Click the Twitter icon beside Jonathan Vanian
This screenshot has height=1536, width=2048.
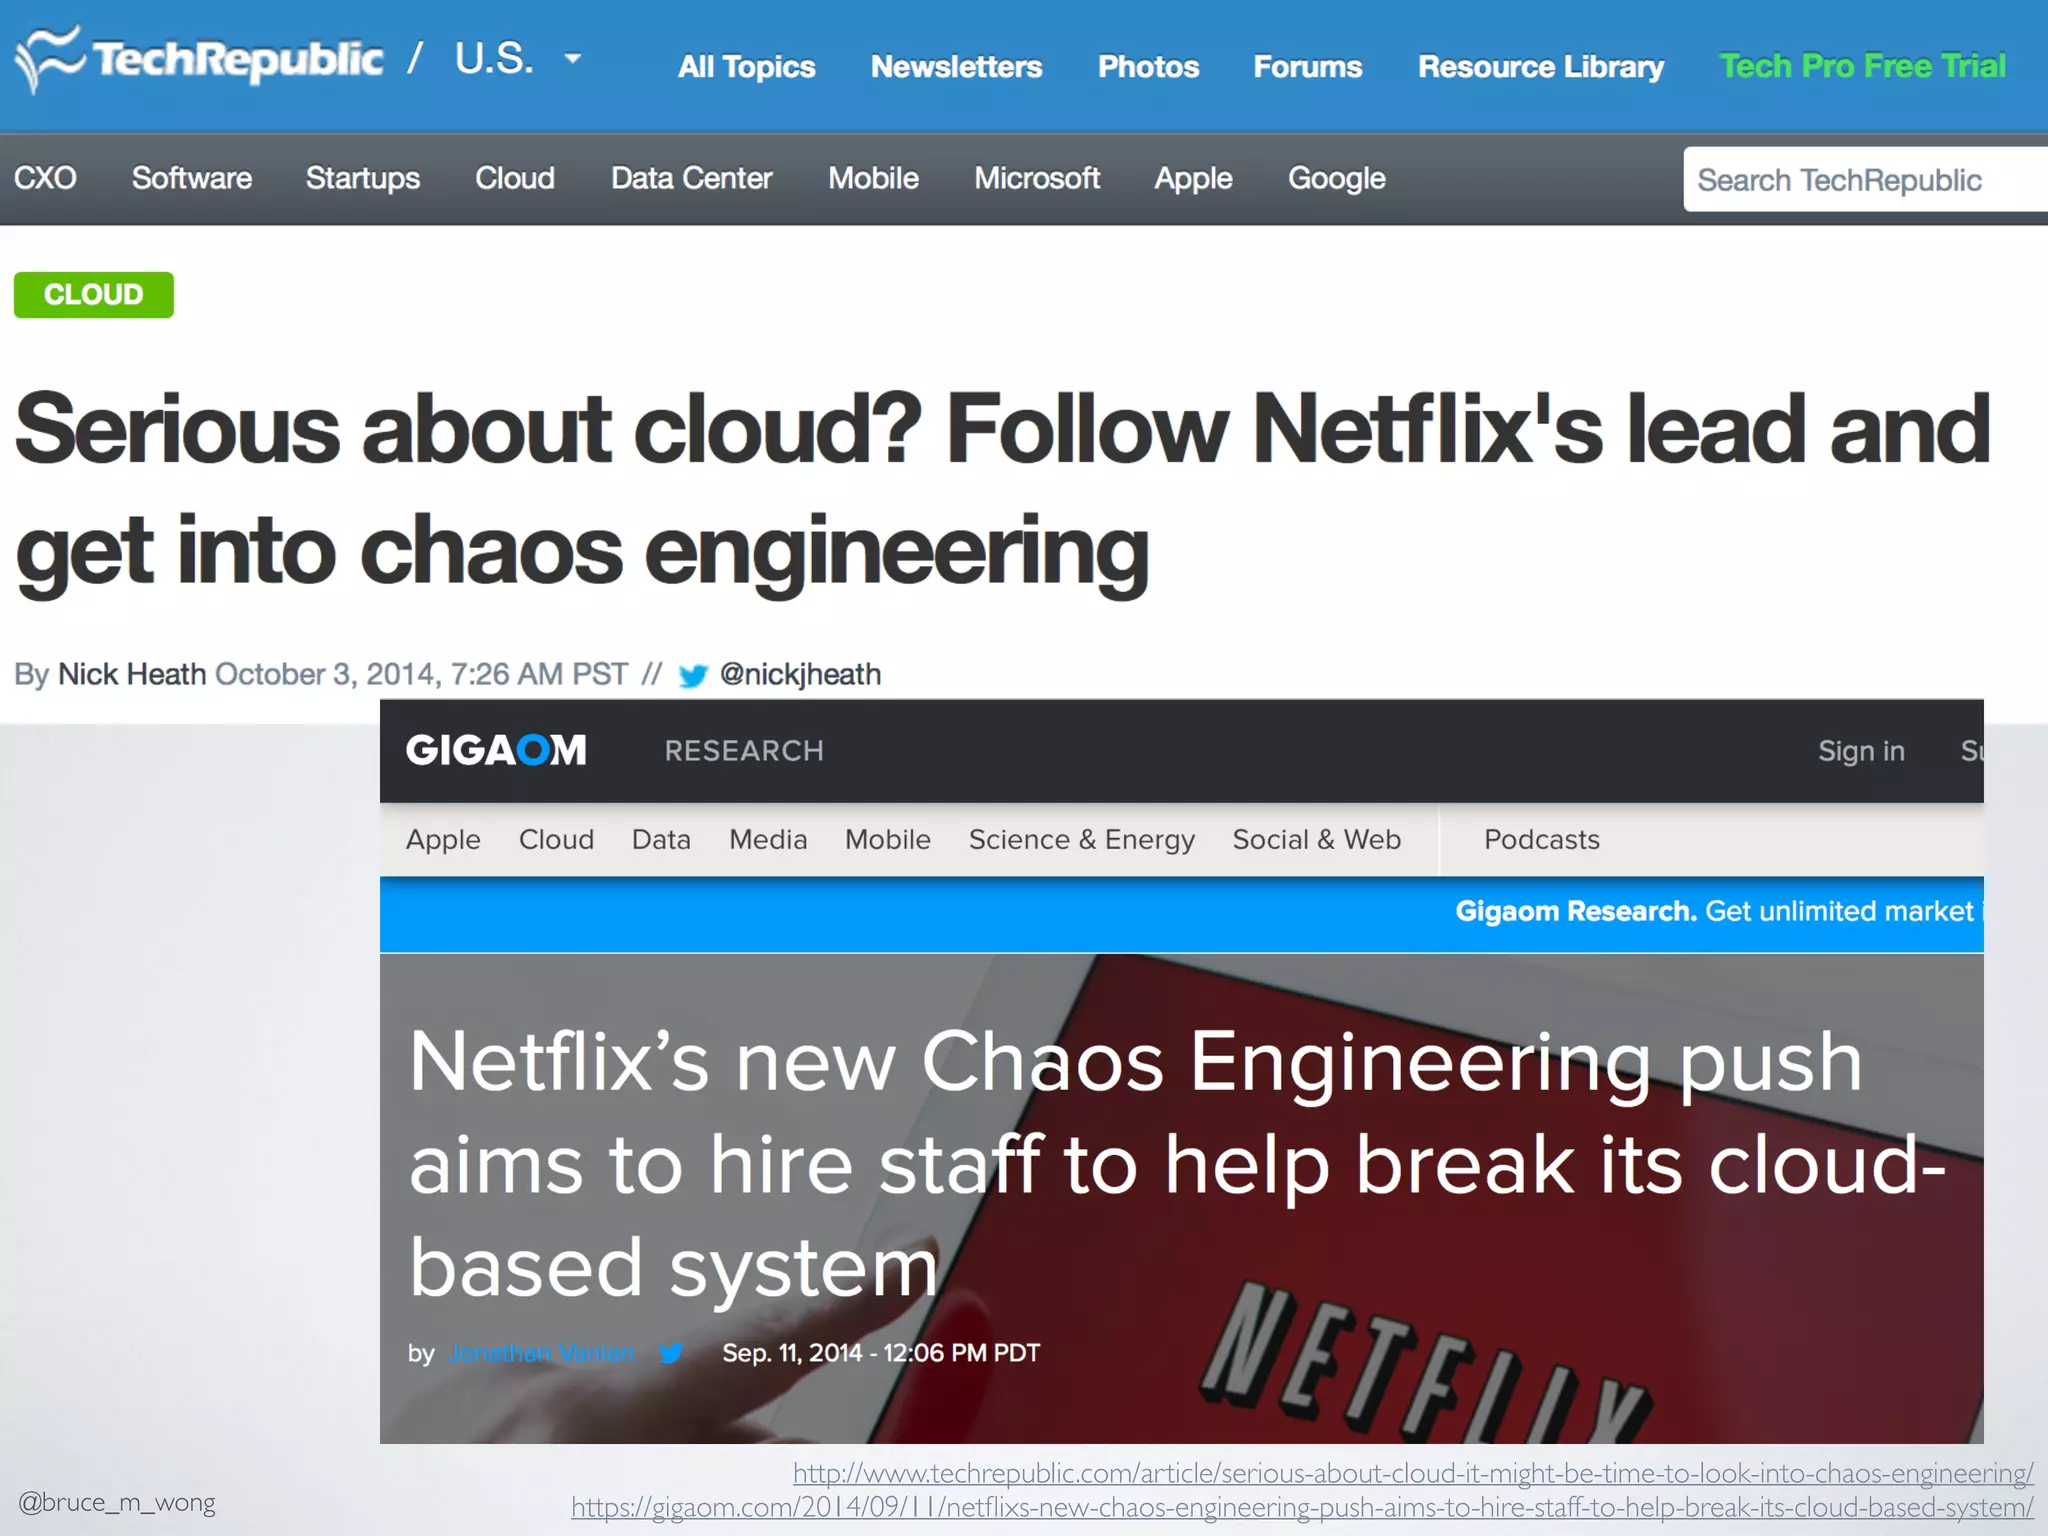pos(671,1353)
